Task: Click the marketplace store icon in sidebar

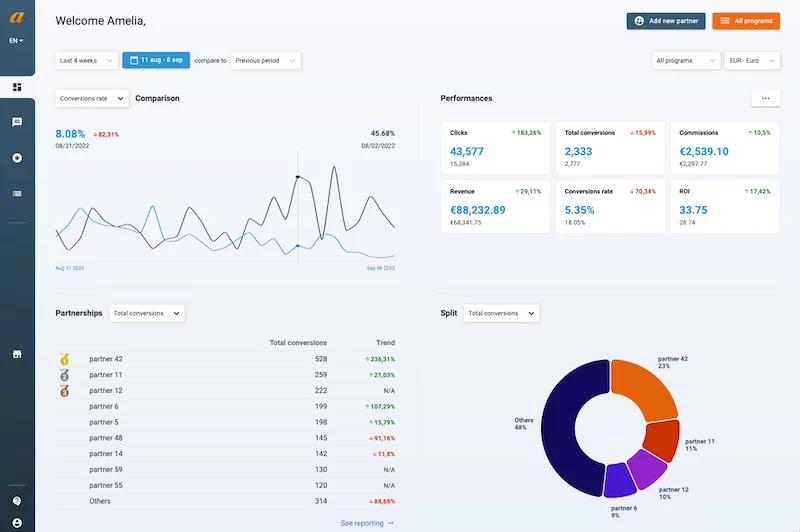Action: pos(17,354)
